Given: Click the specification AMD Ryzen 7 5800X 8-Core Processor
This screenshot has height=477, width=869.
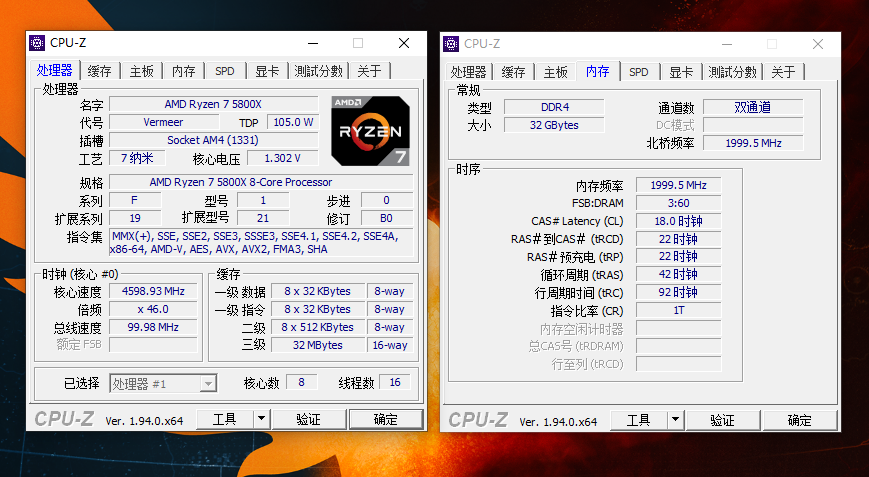Looking at the screenshot, I should 262,182.
